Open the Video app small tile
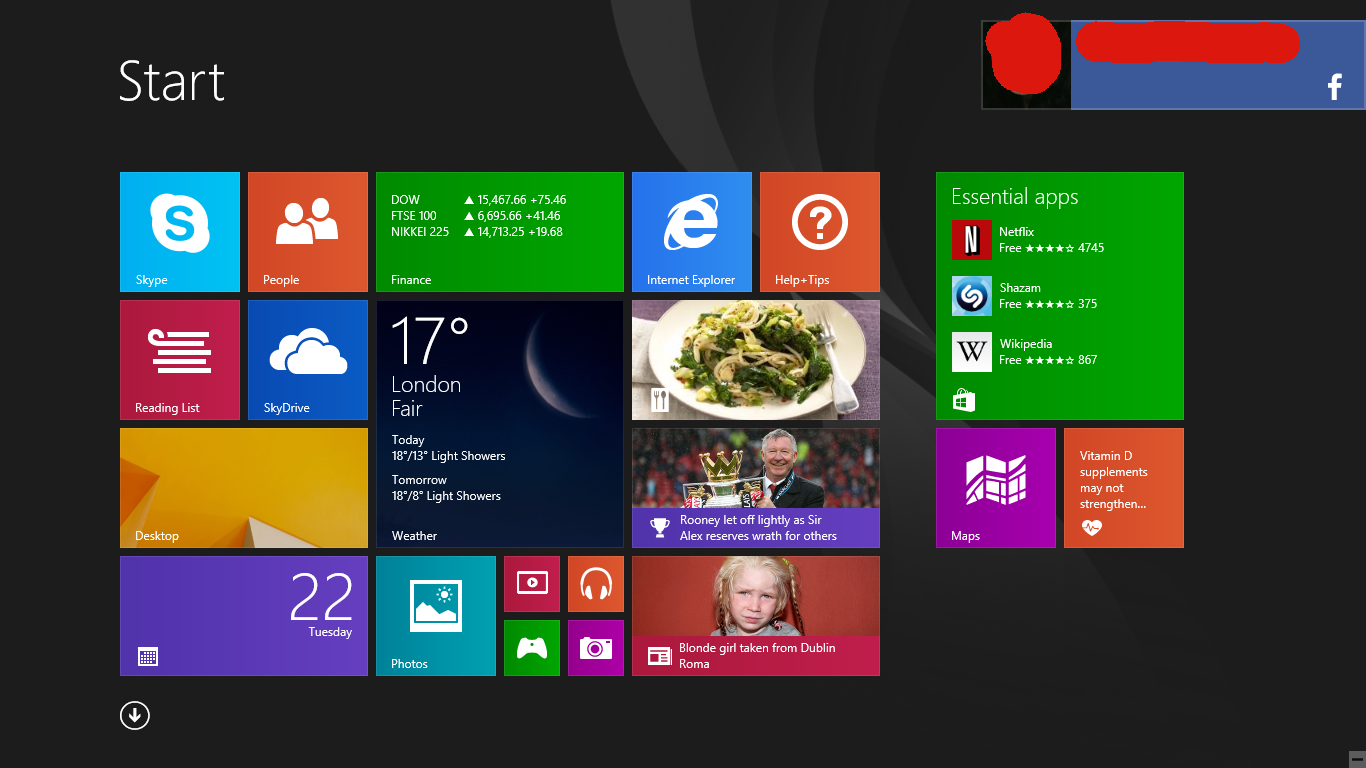 pos(532,584)
